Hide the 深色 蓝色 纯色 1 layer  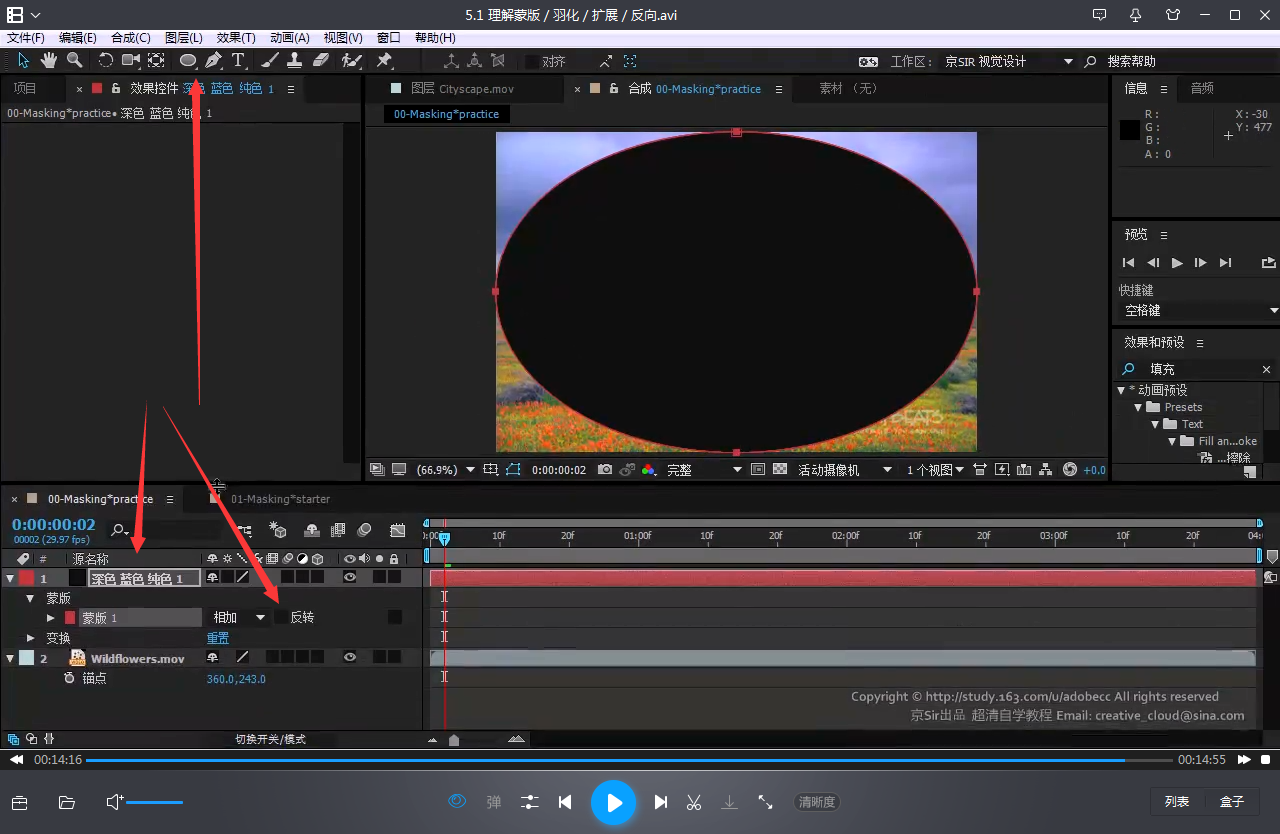[350, 577]
